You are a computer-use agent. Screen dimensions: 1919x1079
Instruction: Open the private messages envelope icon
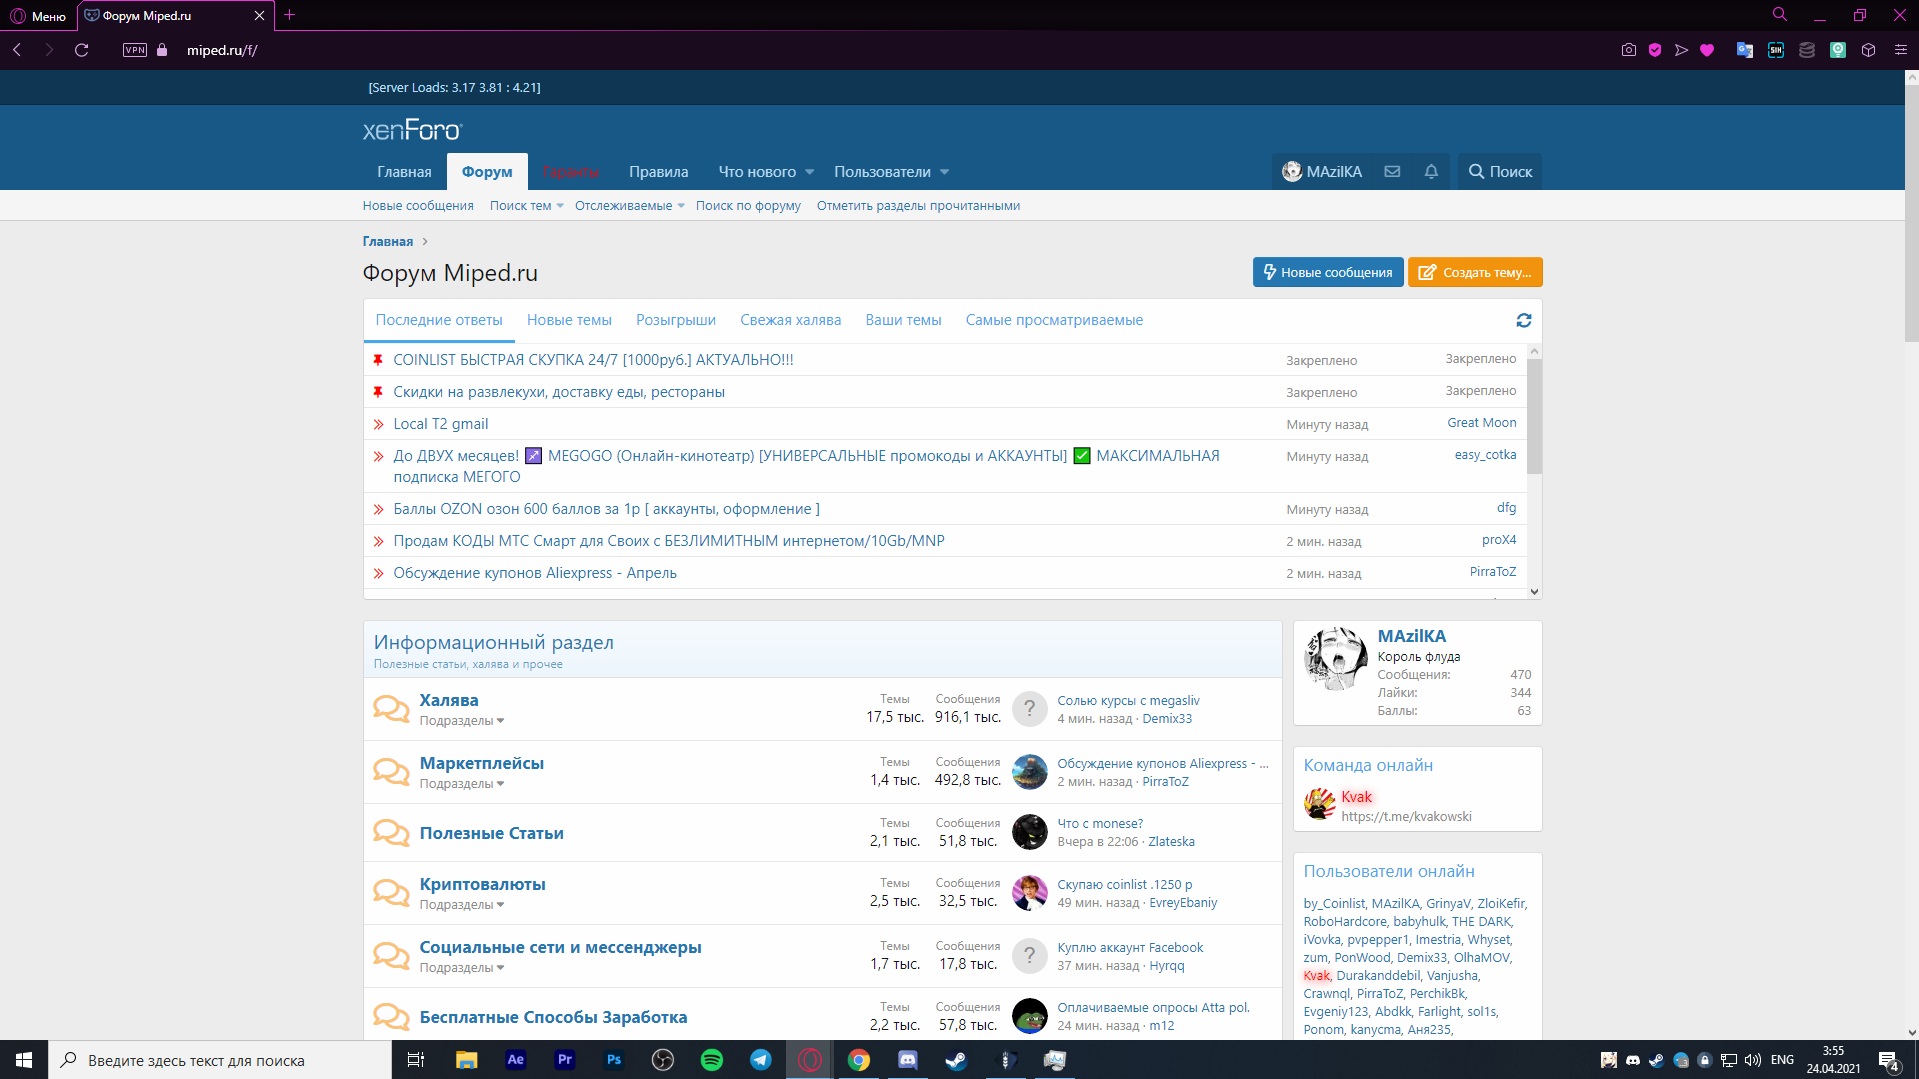click(1392, 172)
